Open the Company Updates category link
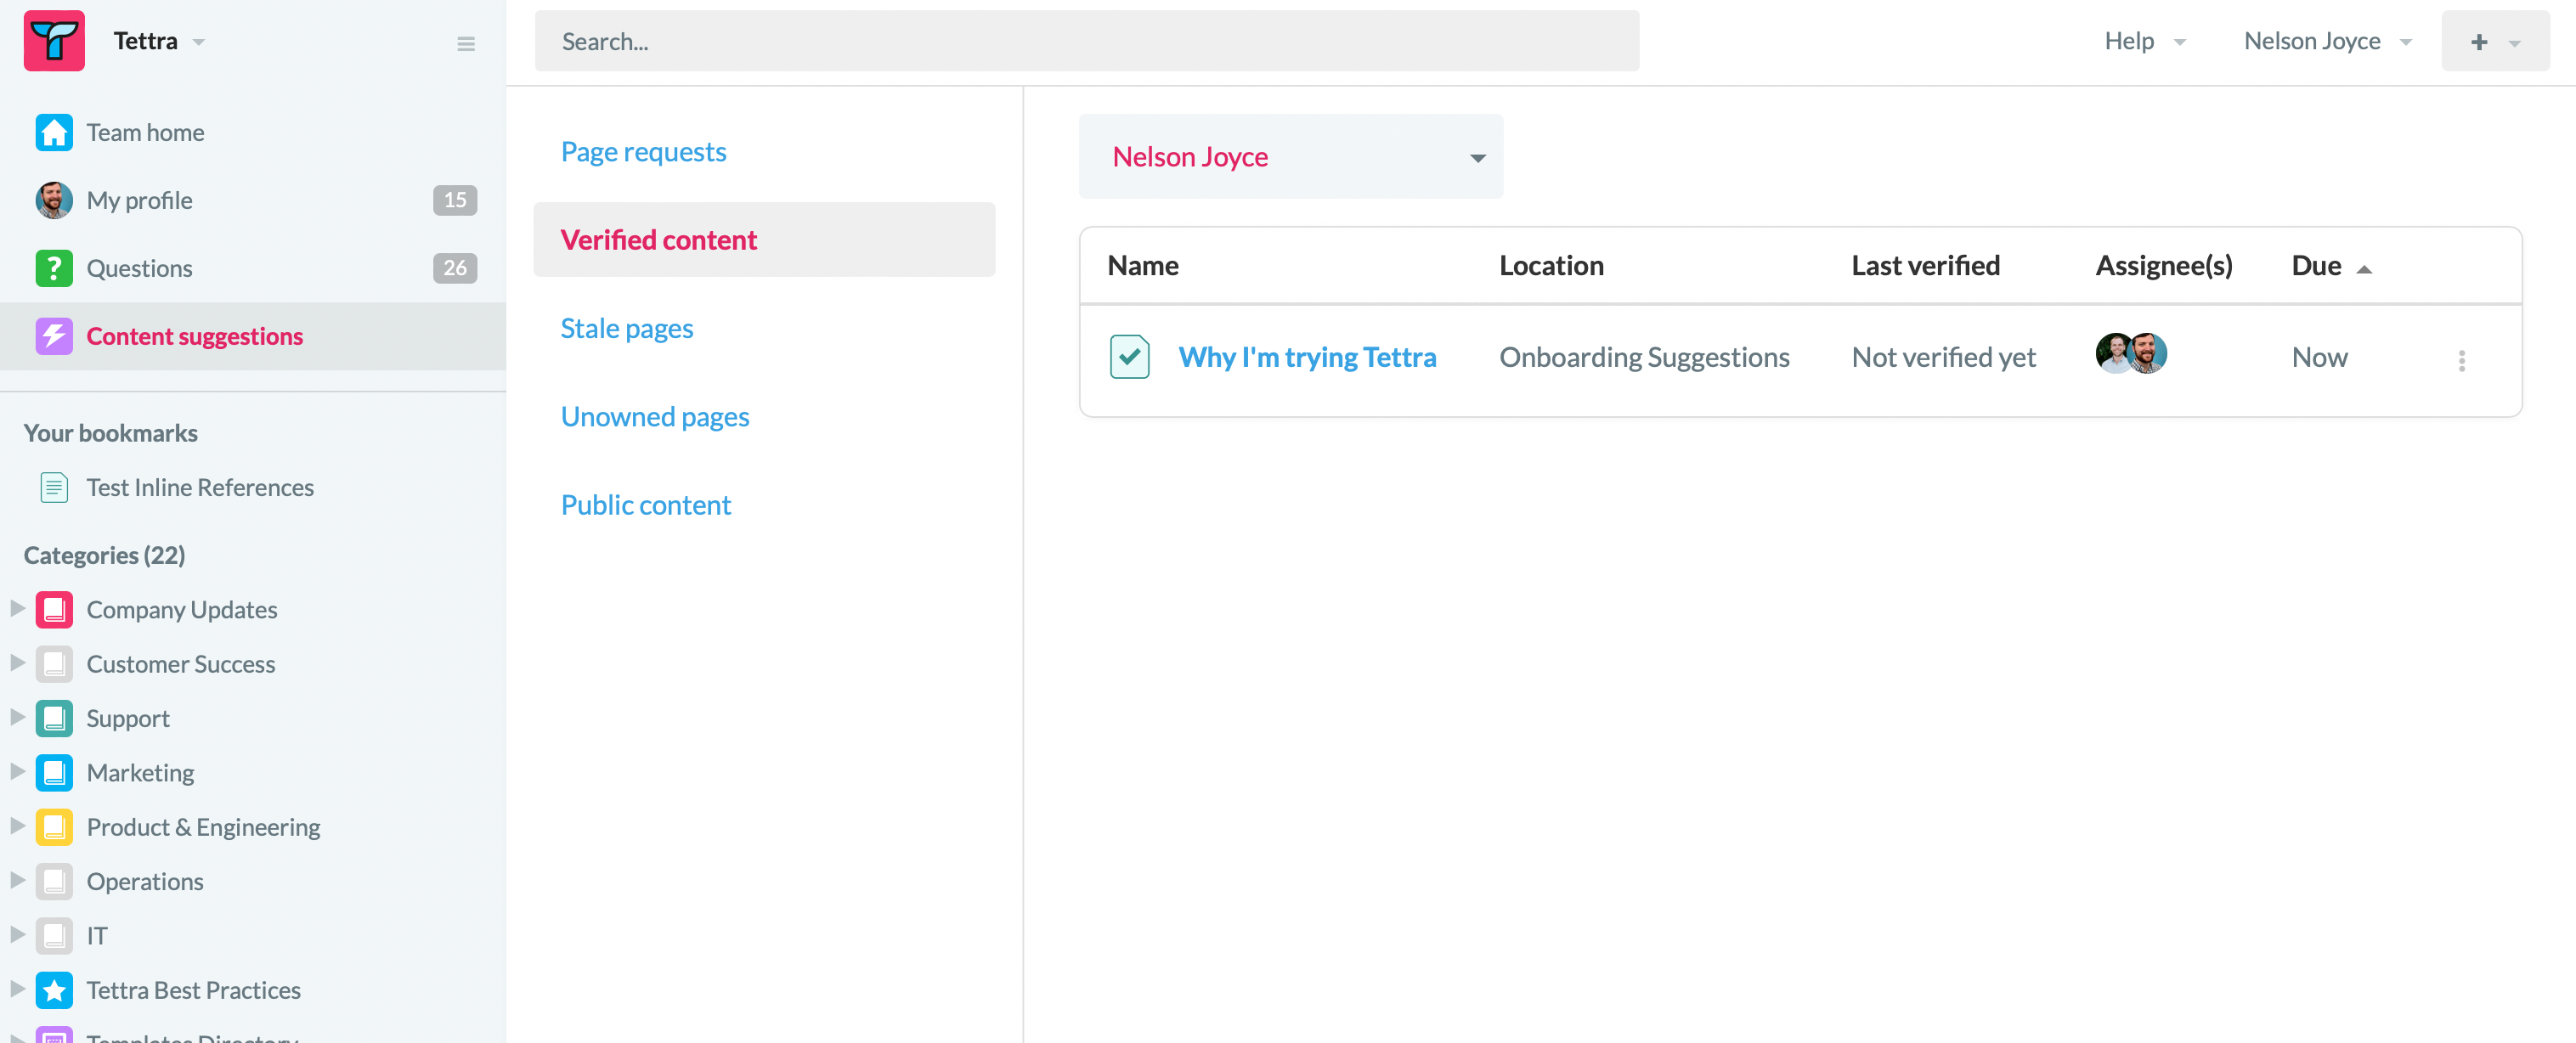This screenshot has height=1043, width=2576. (182, 609)
